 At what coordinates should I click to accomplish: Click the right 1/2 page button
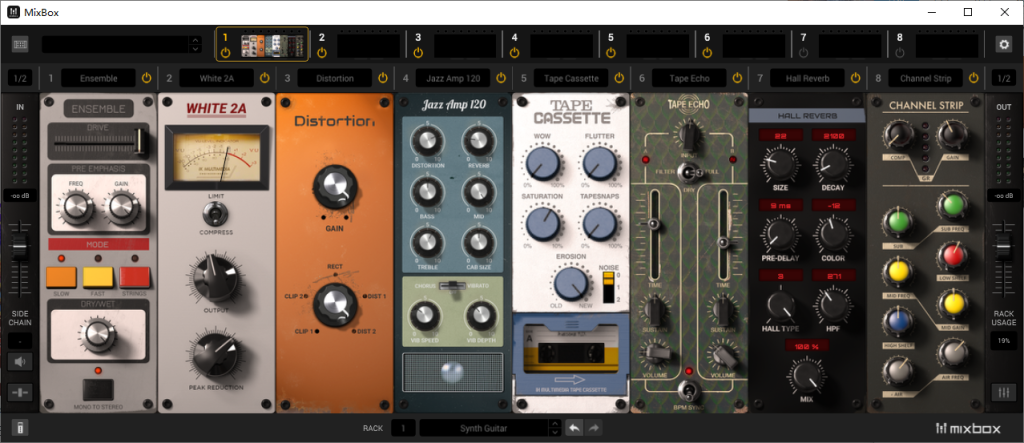pos(1003,78)
